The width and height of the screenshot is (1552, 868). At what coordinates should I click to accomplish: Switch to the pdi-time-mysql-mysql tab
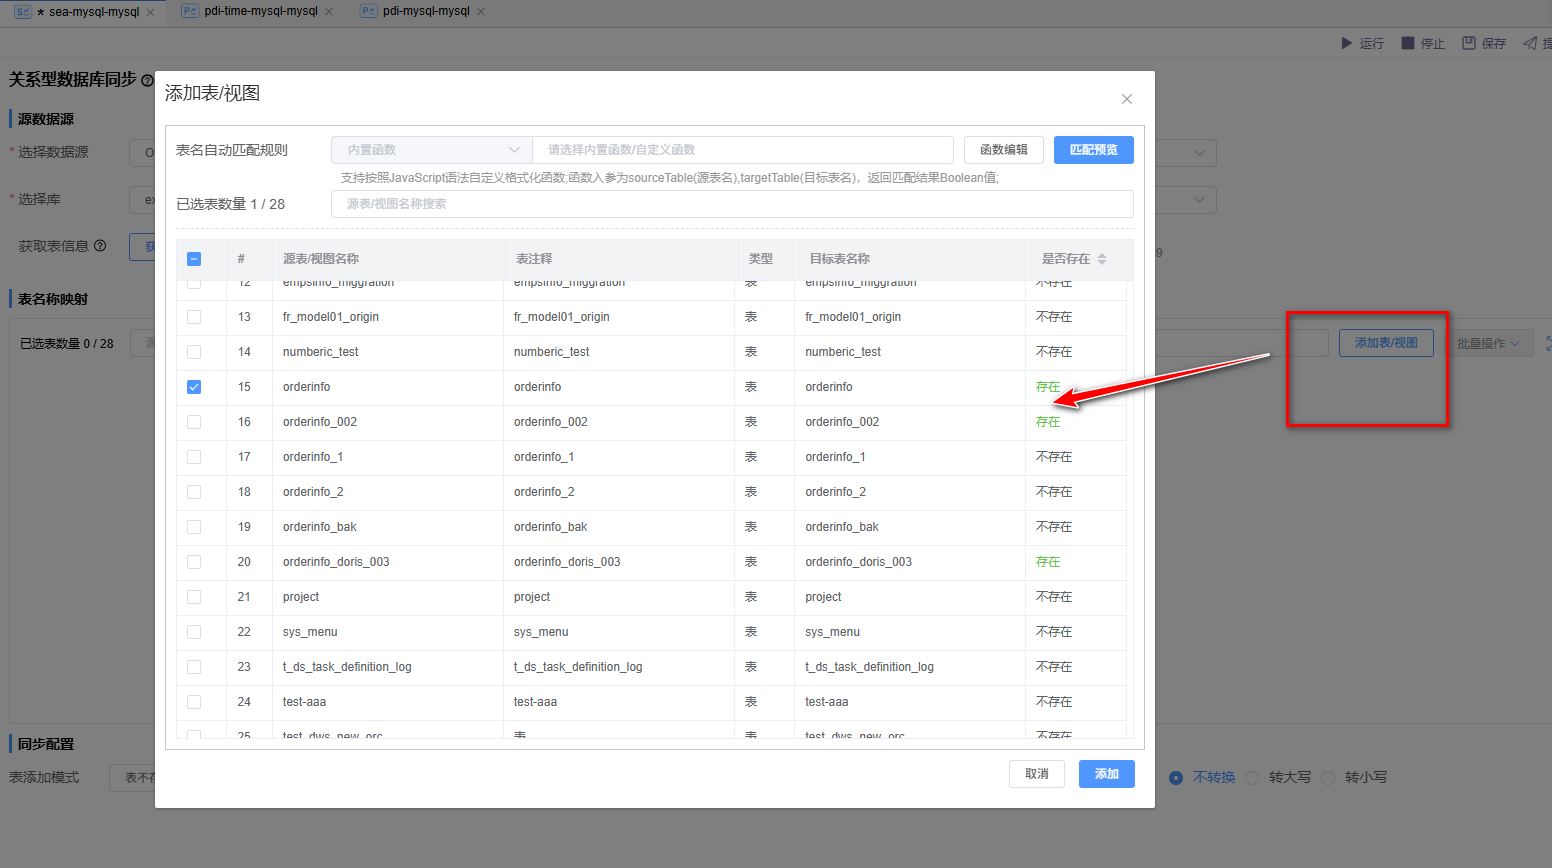(260, 11)
